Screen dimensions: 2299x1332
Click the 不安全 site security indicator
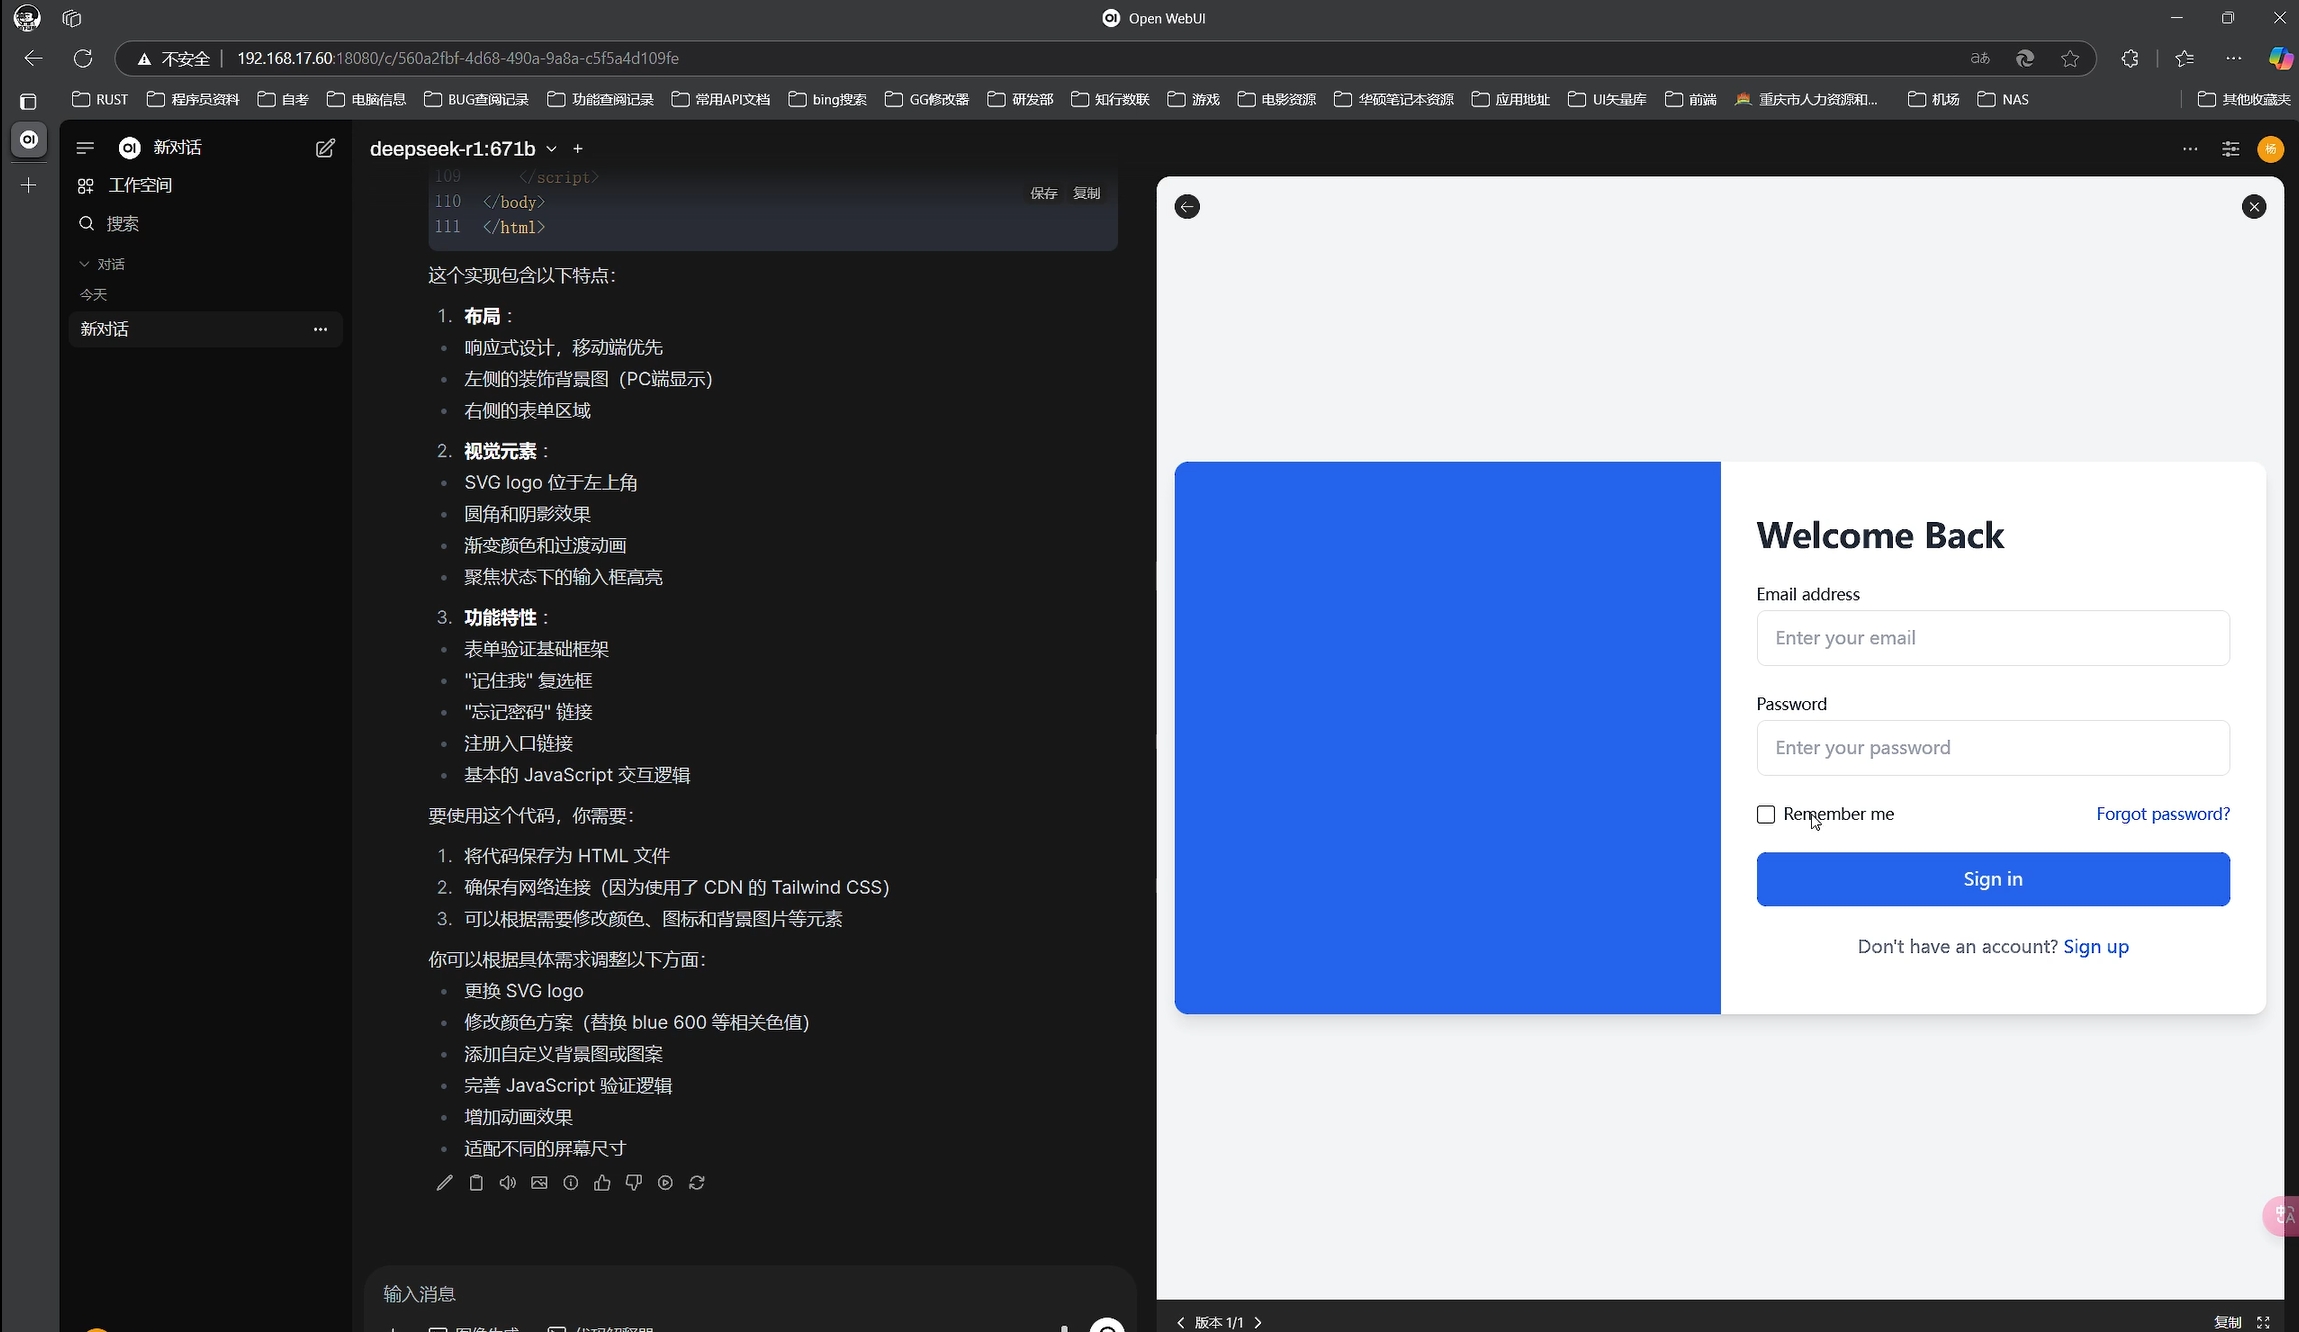tap(174, 58)
